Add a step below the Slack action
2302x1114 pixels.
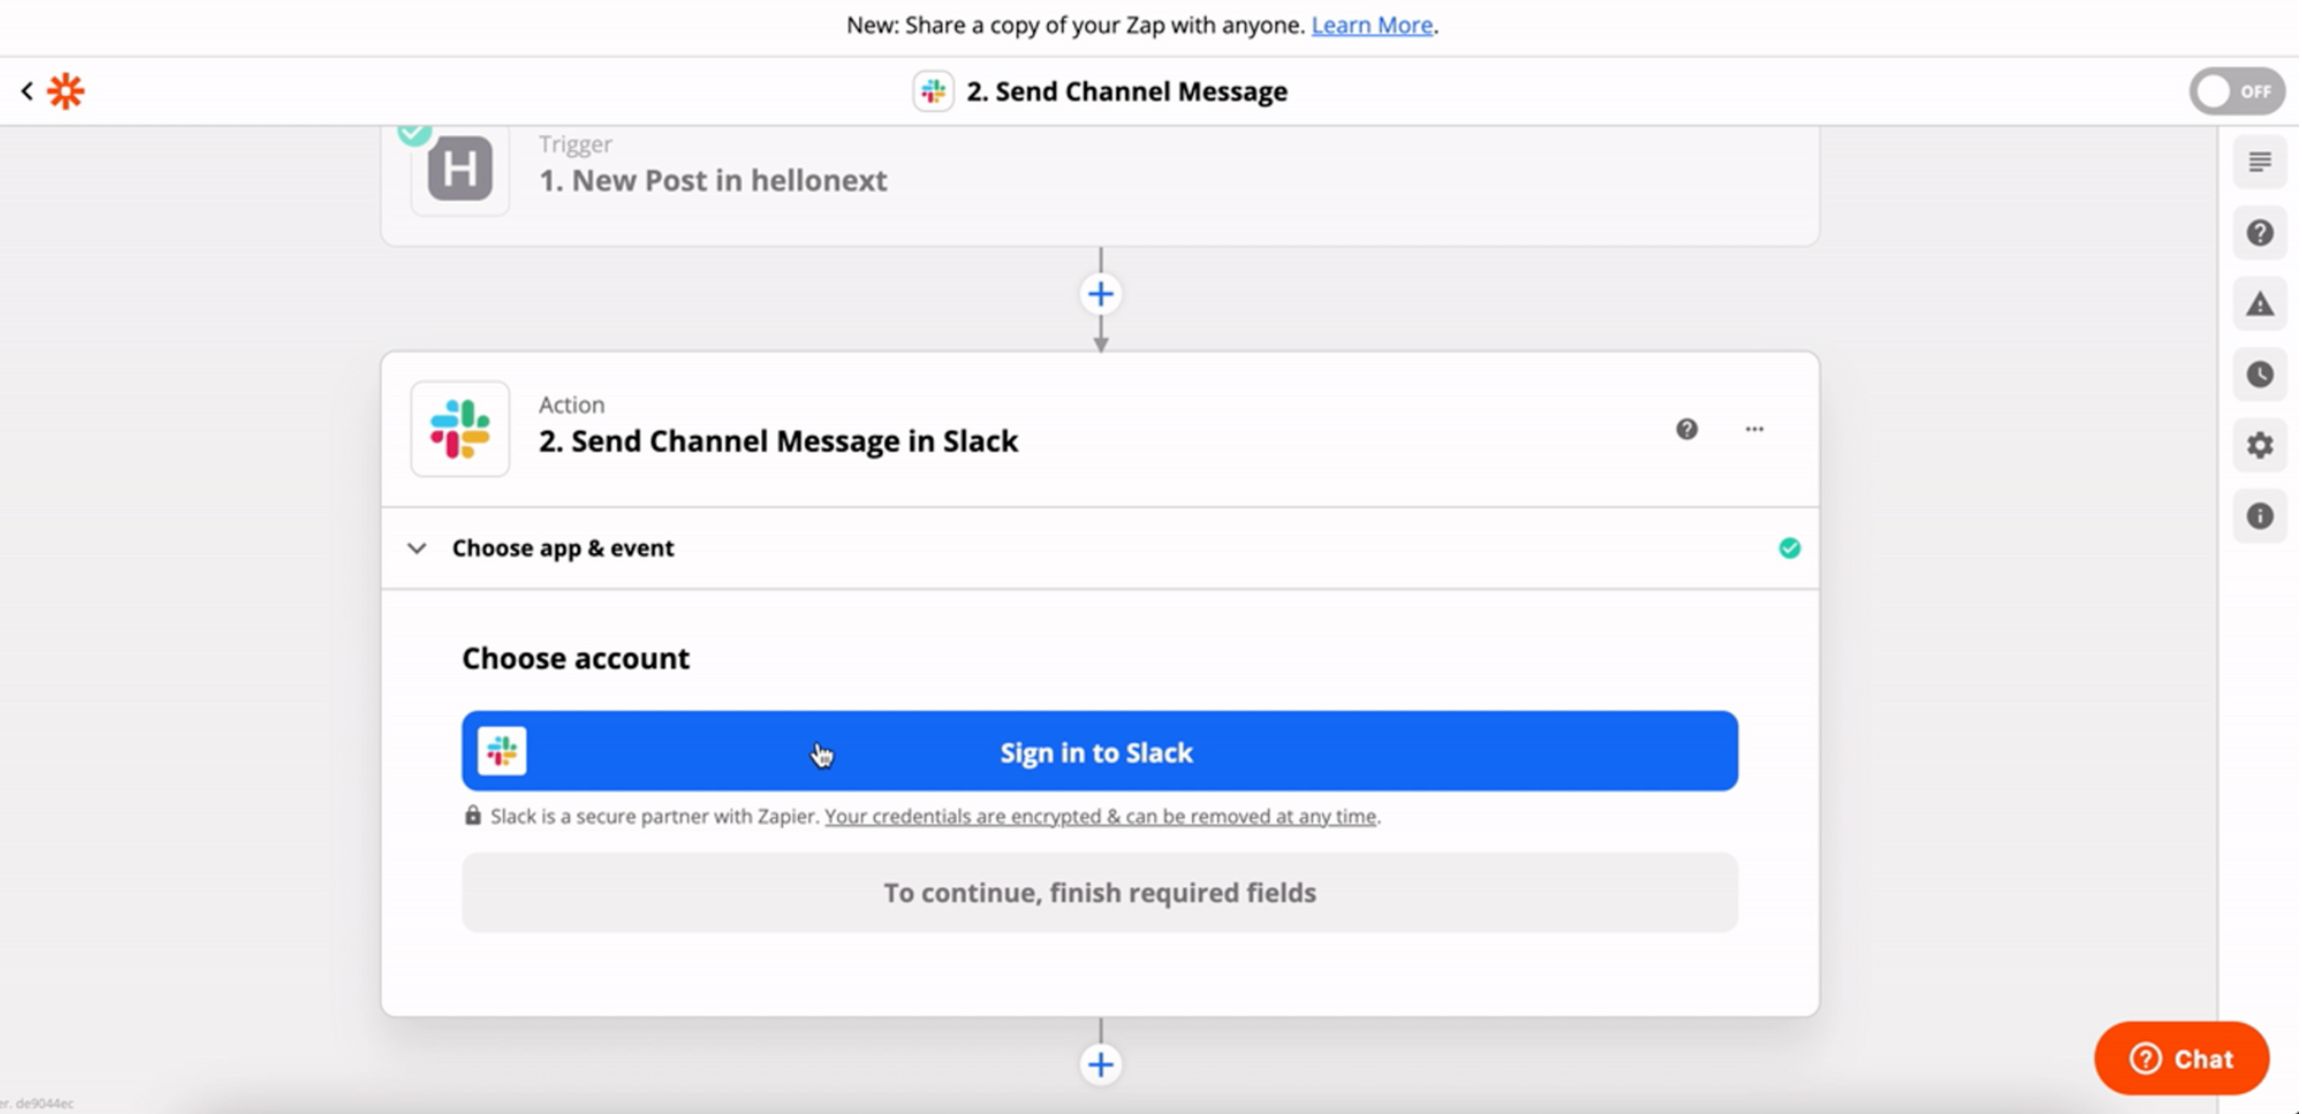pos(1100,1064)
